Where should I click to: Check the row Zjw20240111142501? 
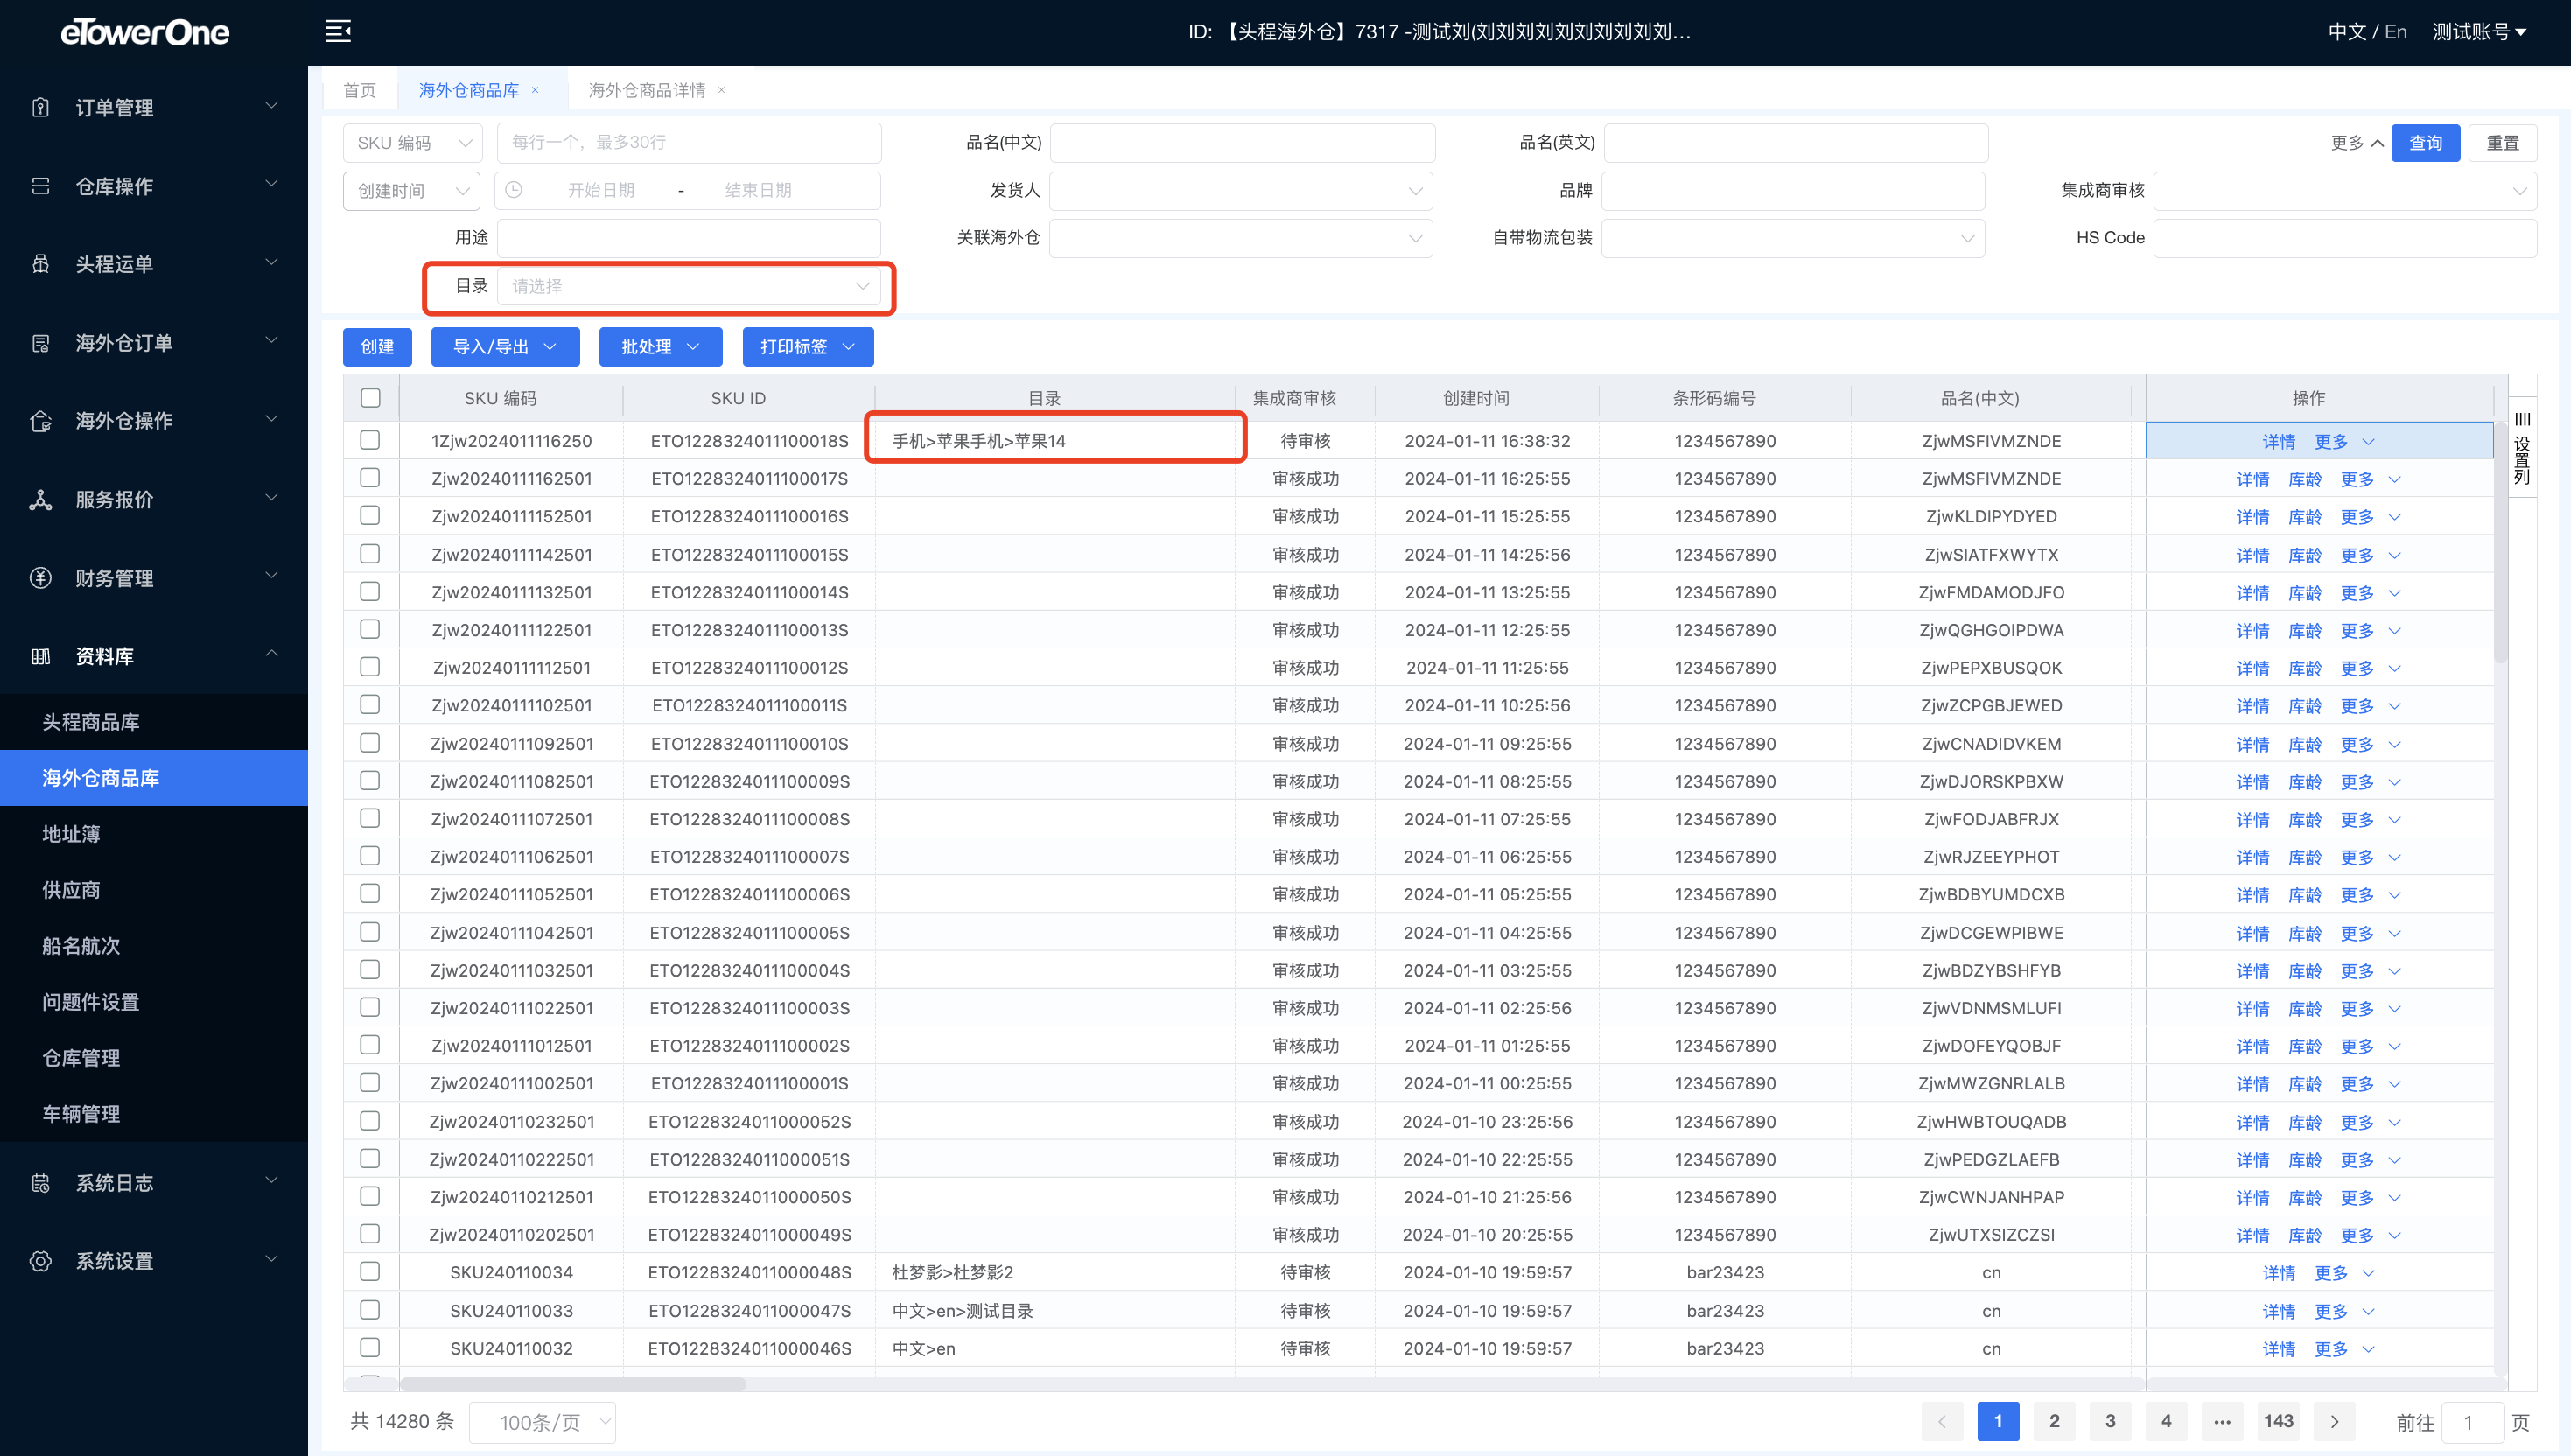point(370,554)
